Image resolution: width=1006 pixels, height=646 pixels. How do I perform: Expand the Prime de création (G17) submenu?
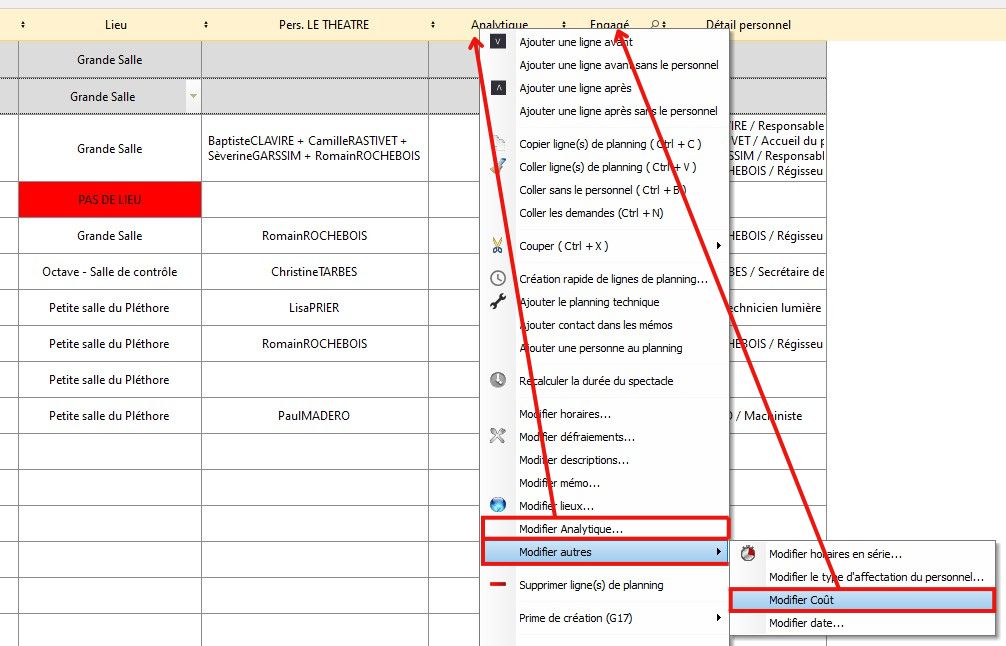coord(719,618)
